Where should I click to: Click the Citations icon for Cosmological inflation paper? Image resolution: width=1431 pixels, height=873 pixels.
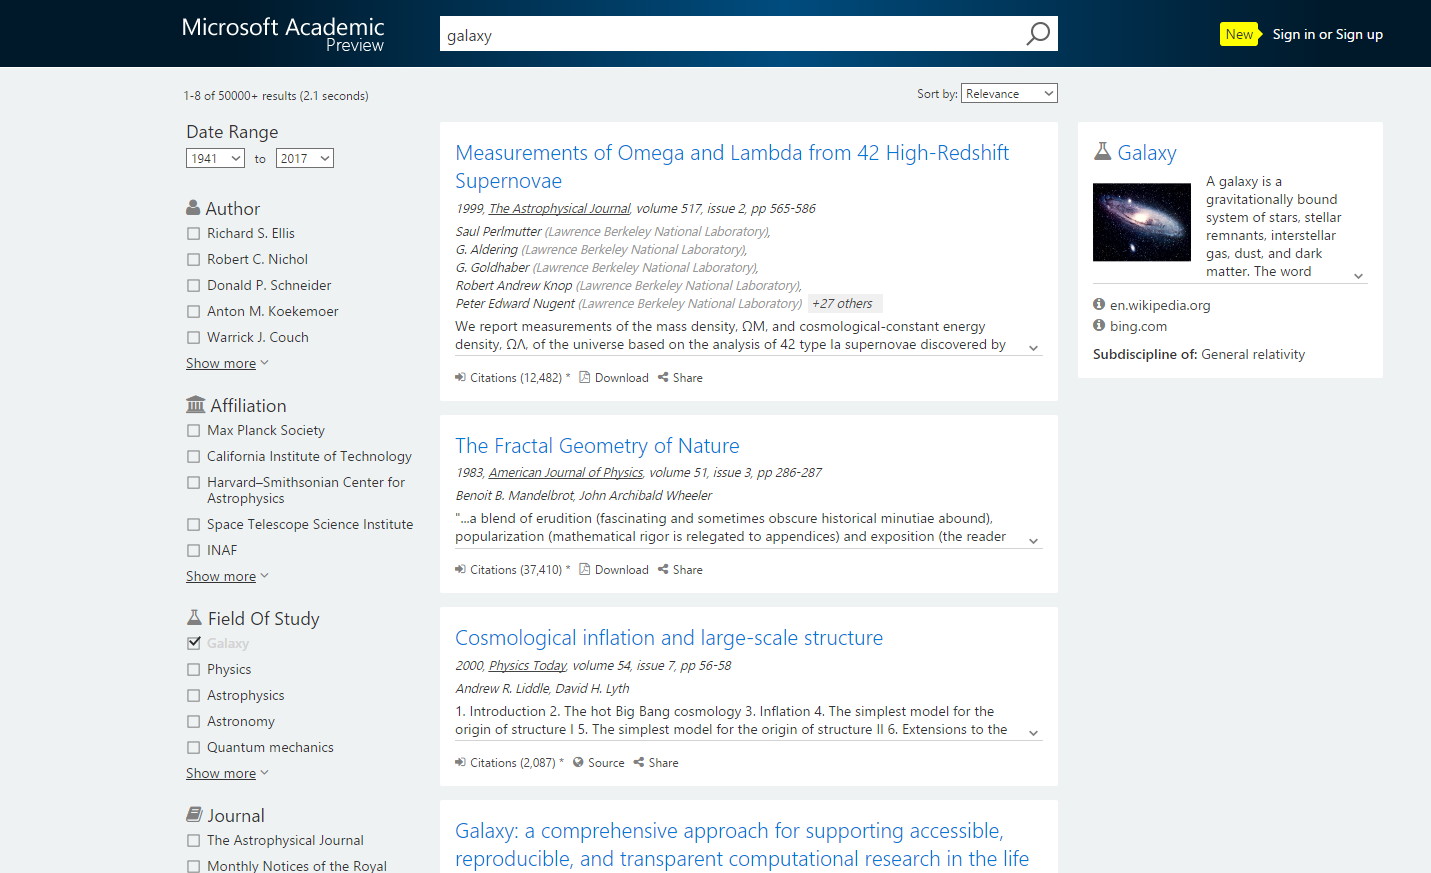(460, 763)
